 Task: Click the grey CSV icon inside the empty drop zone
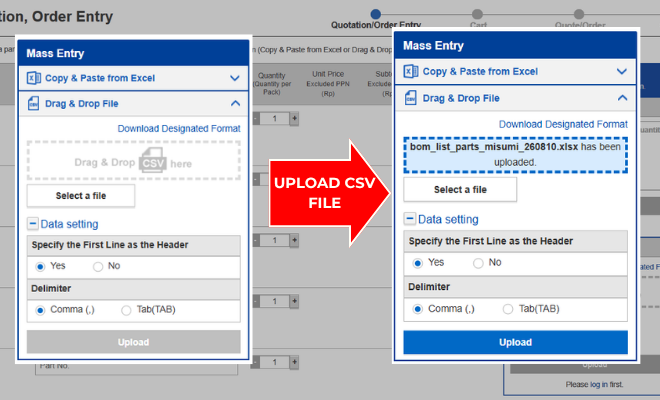pos(152,160)
